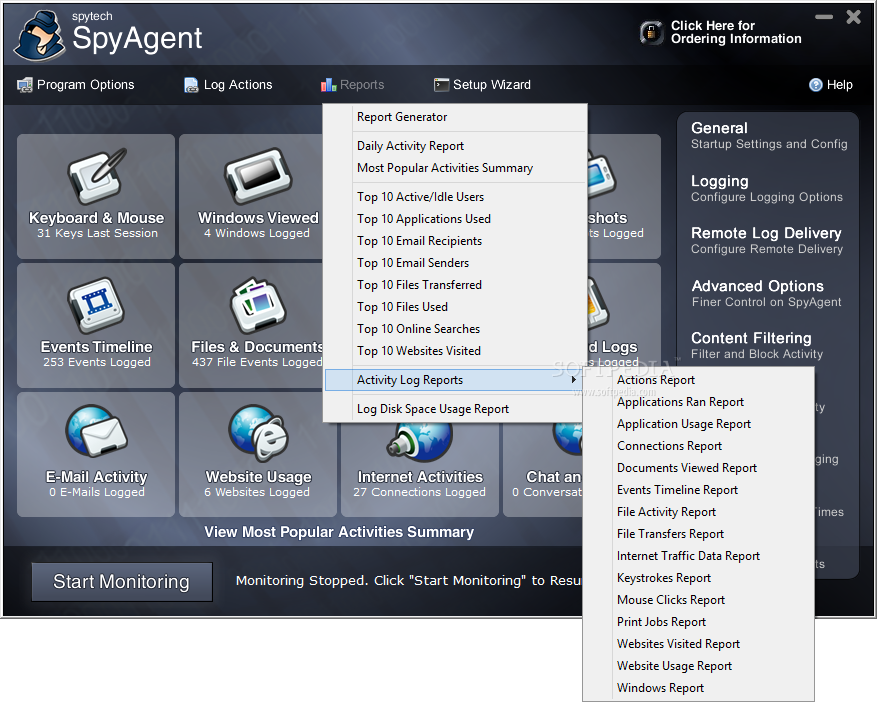Click the 31 Keys Last Session text

(x=97, y=233)
